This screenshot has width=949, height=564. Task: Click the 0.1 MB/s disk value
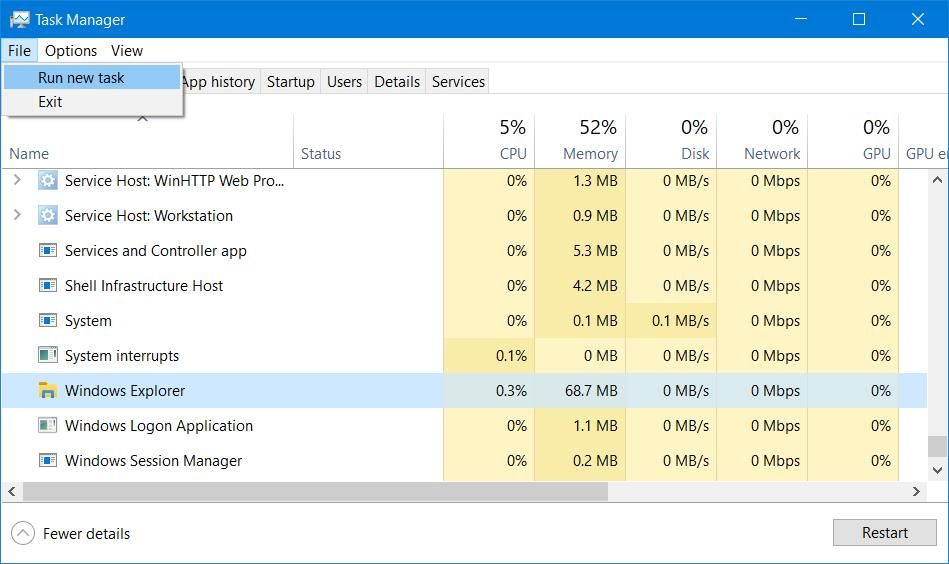click(x=680, y=321)
